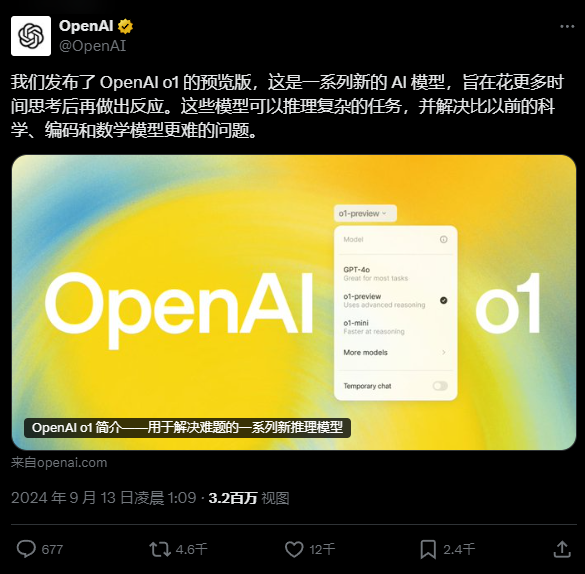Click the OpenAI profile avatar logo
This screenshot has height=574, width=585.
(x=31, y=36)
